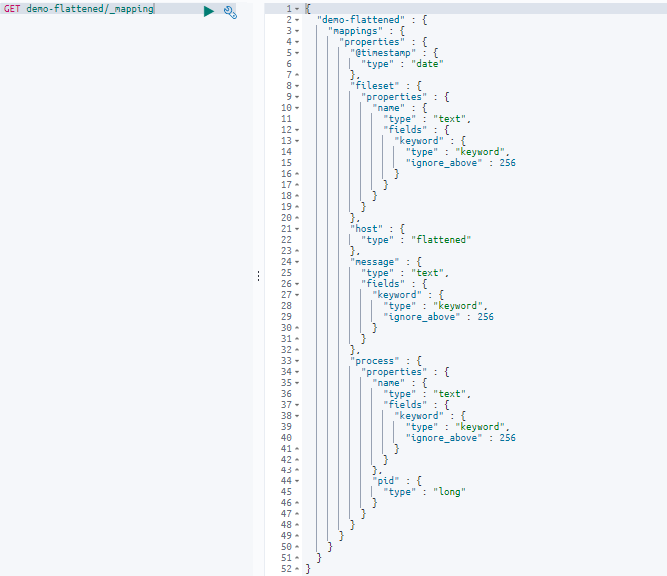Click ignore_above 256 on line 40
Image resolution: width=667 pixels, height=576 pixels.
[x=460, y=438]
